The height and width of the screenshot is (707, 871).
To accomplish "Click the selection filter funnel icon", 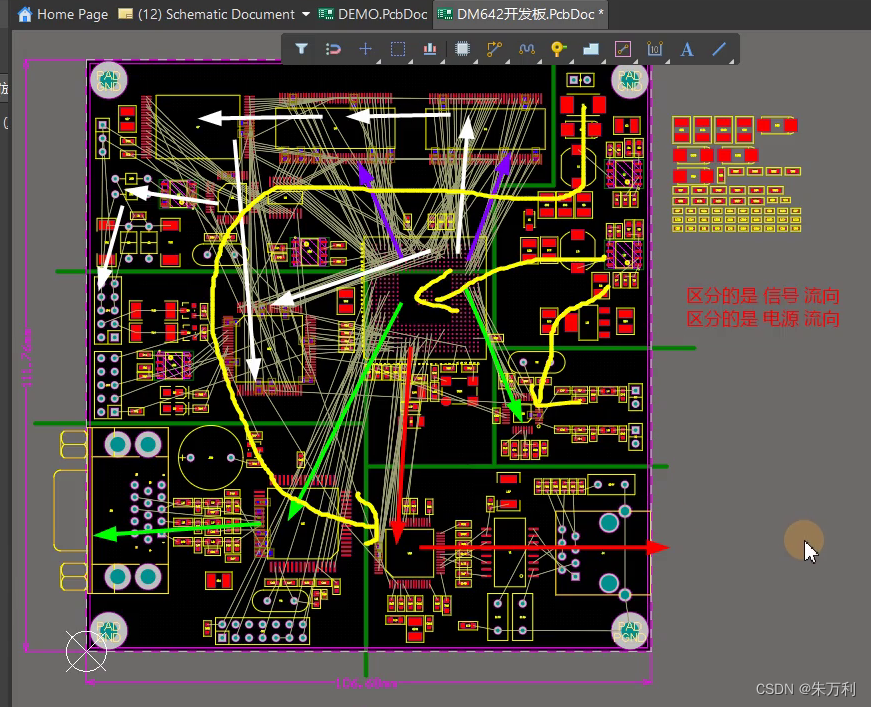I will pyautogui.click(x=301, y=48).
